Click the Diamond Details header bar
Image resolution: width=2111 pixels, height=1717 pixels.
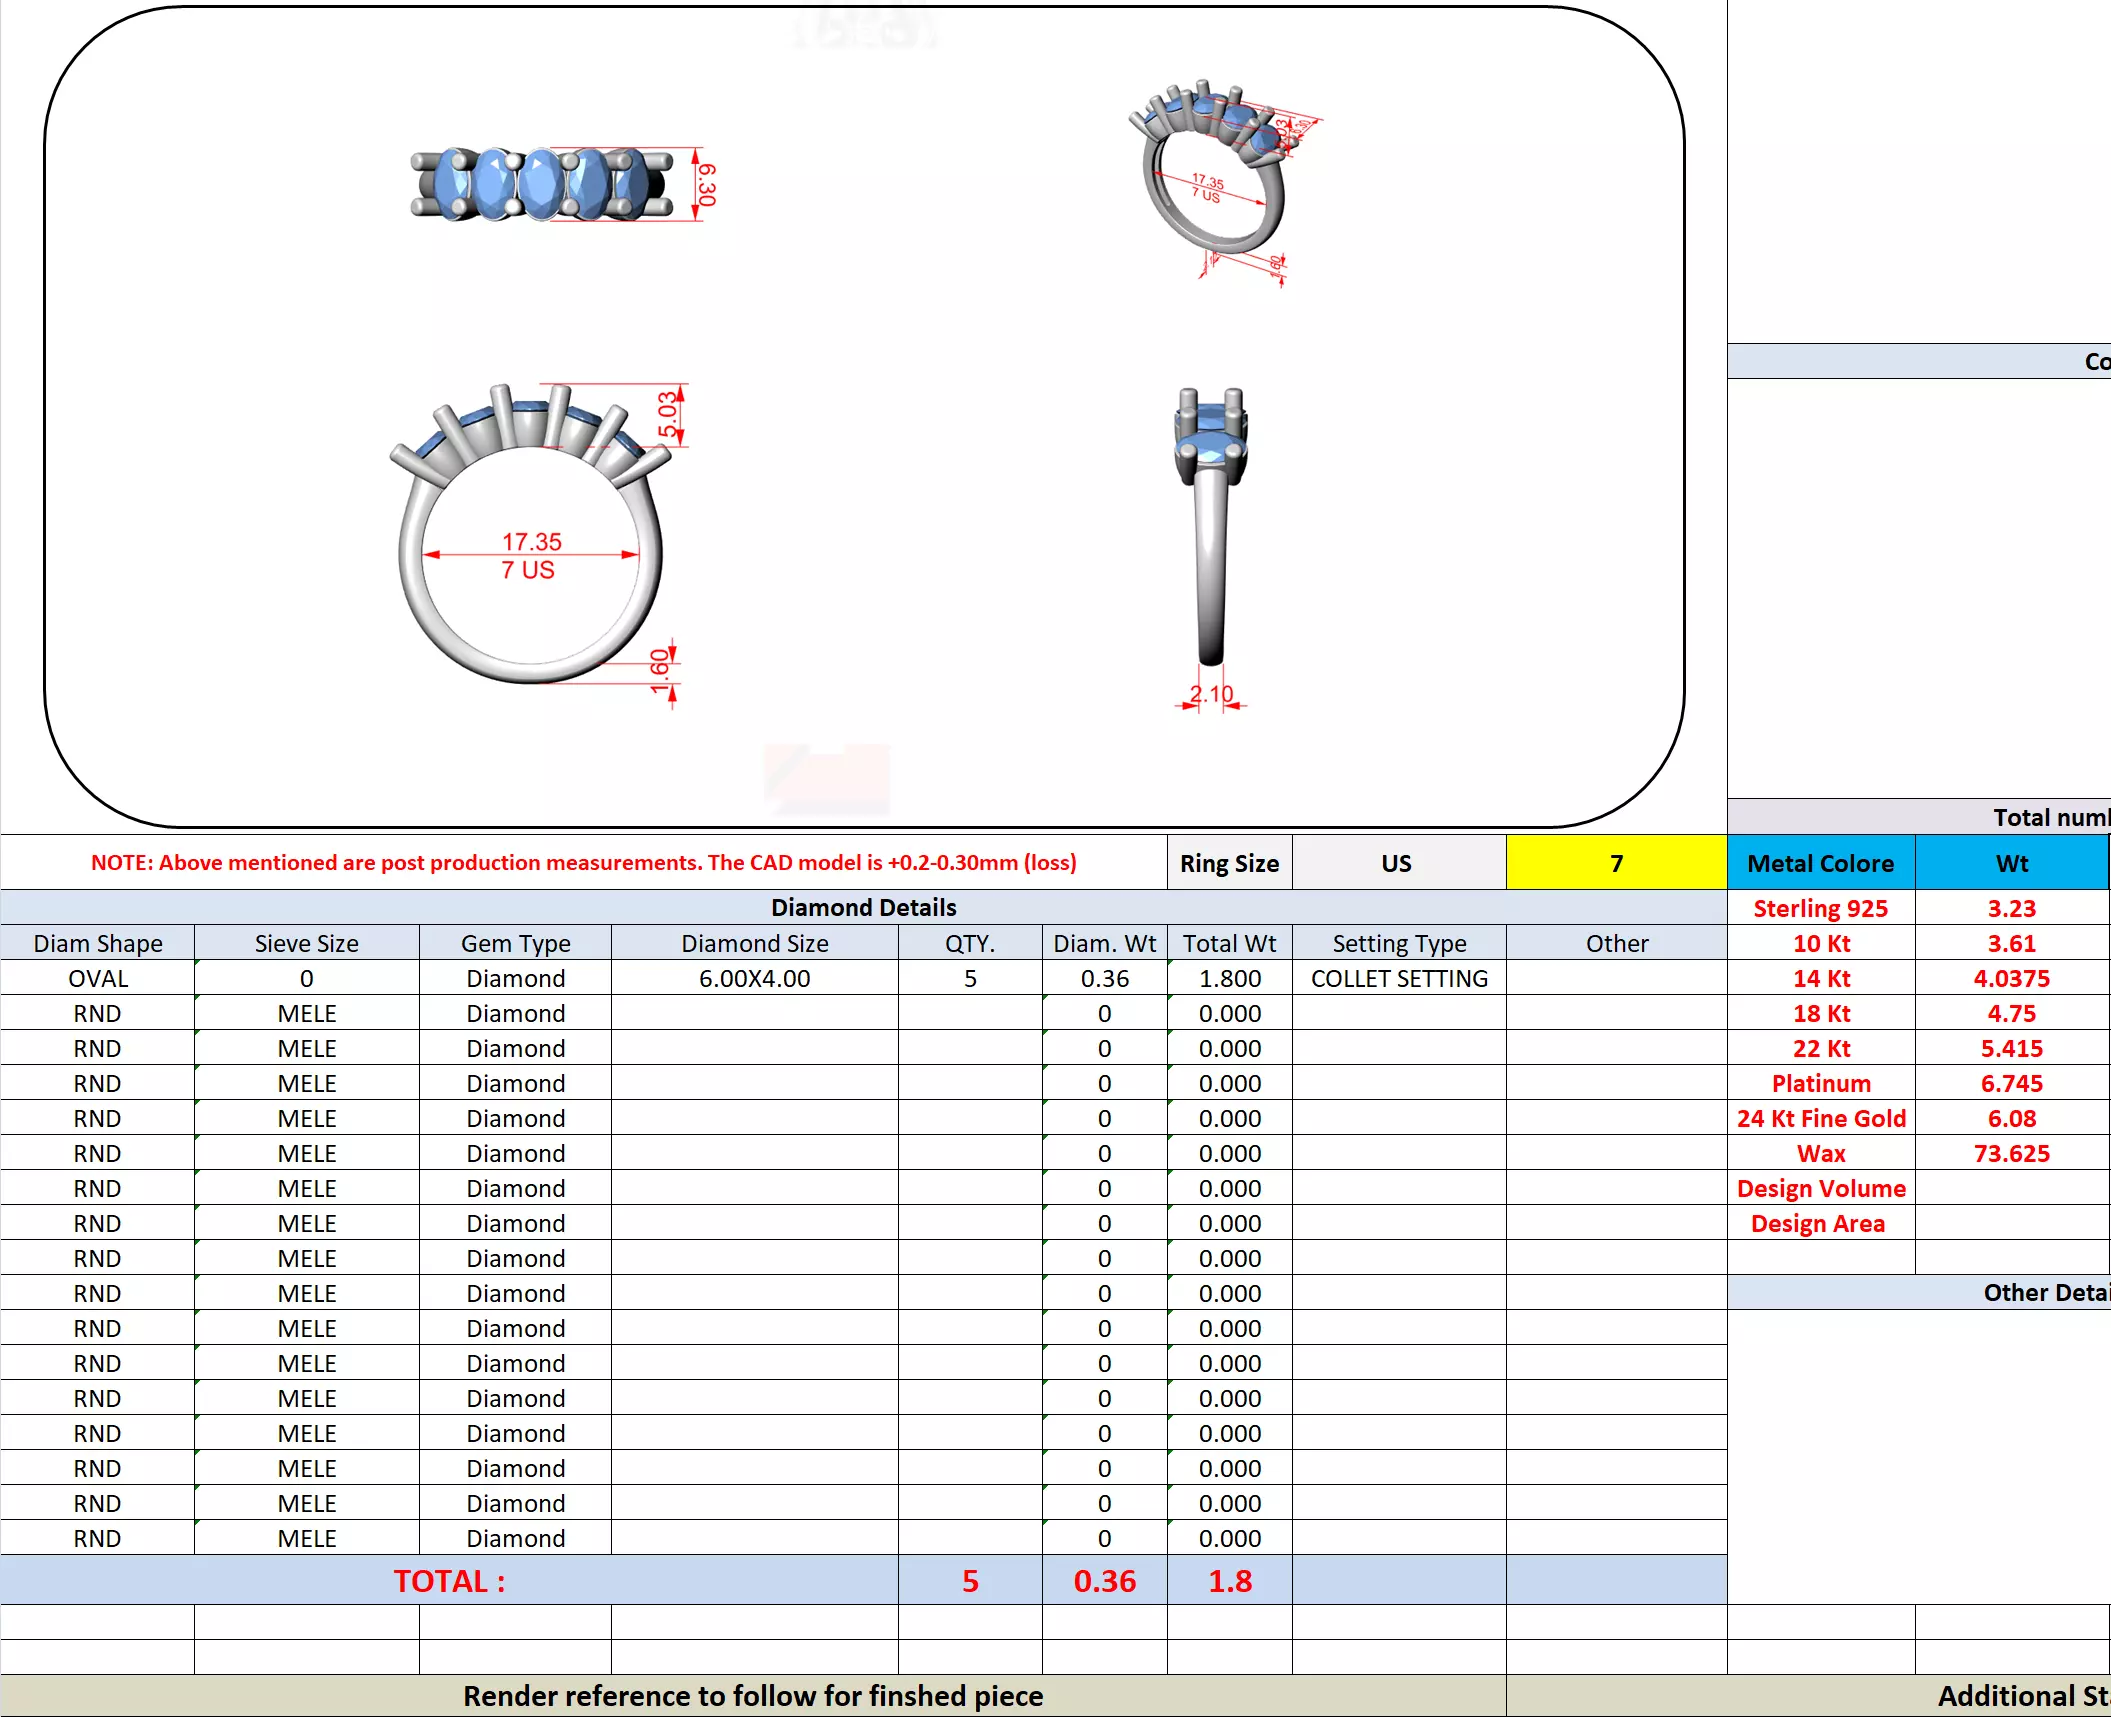[x=863, y=907]
